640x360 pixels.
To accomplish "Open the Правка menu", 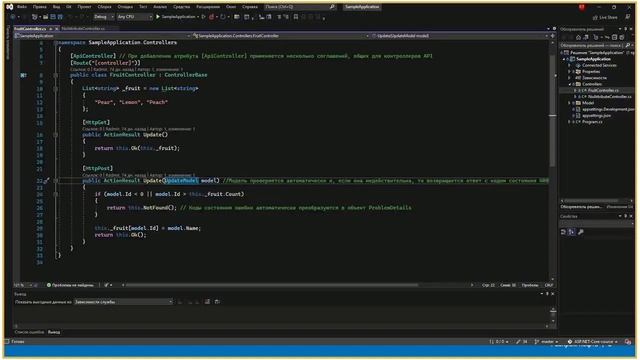I will click(40, 7).
